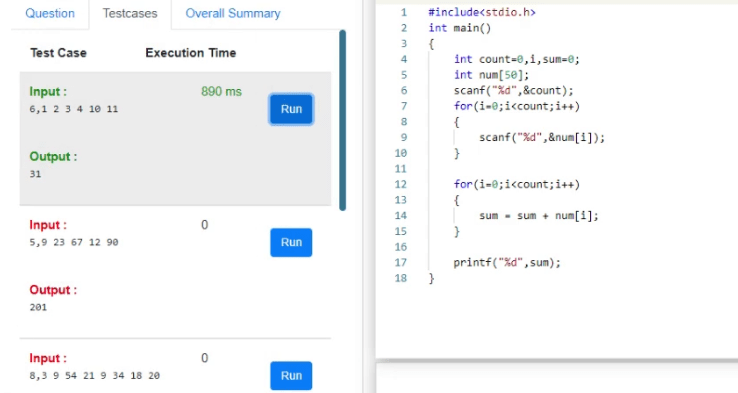Screen dimensions: 738x393
Task: Click the scanf("%d",&count); code line
Action: [x=513, y=90]
